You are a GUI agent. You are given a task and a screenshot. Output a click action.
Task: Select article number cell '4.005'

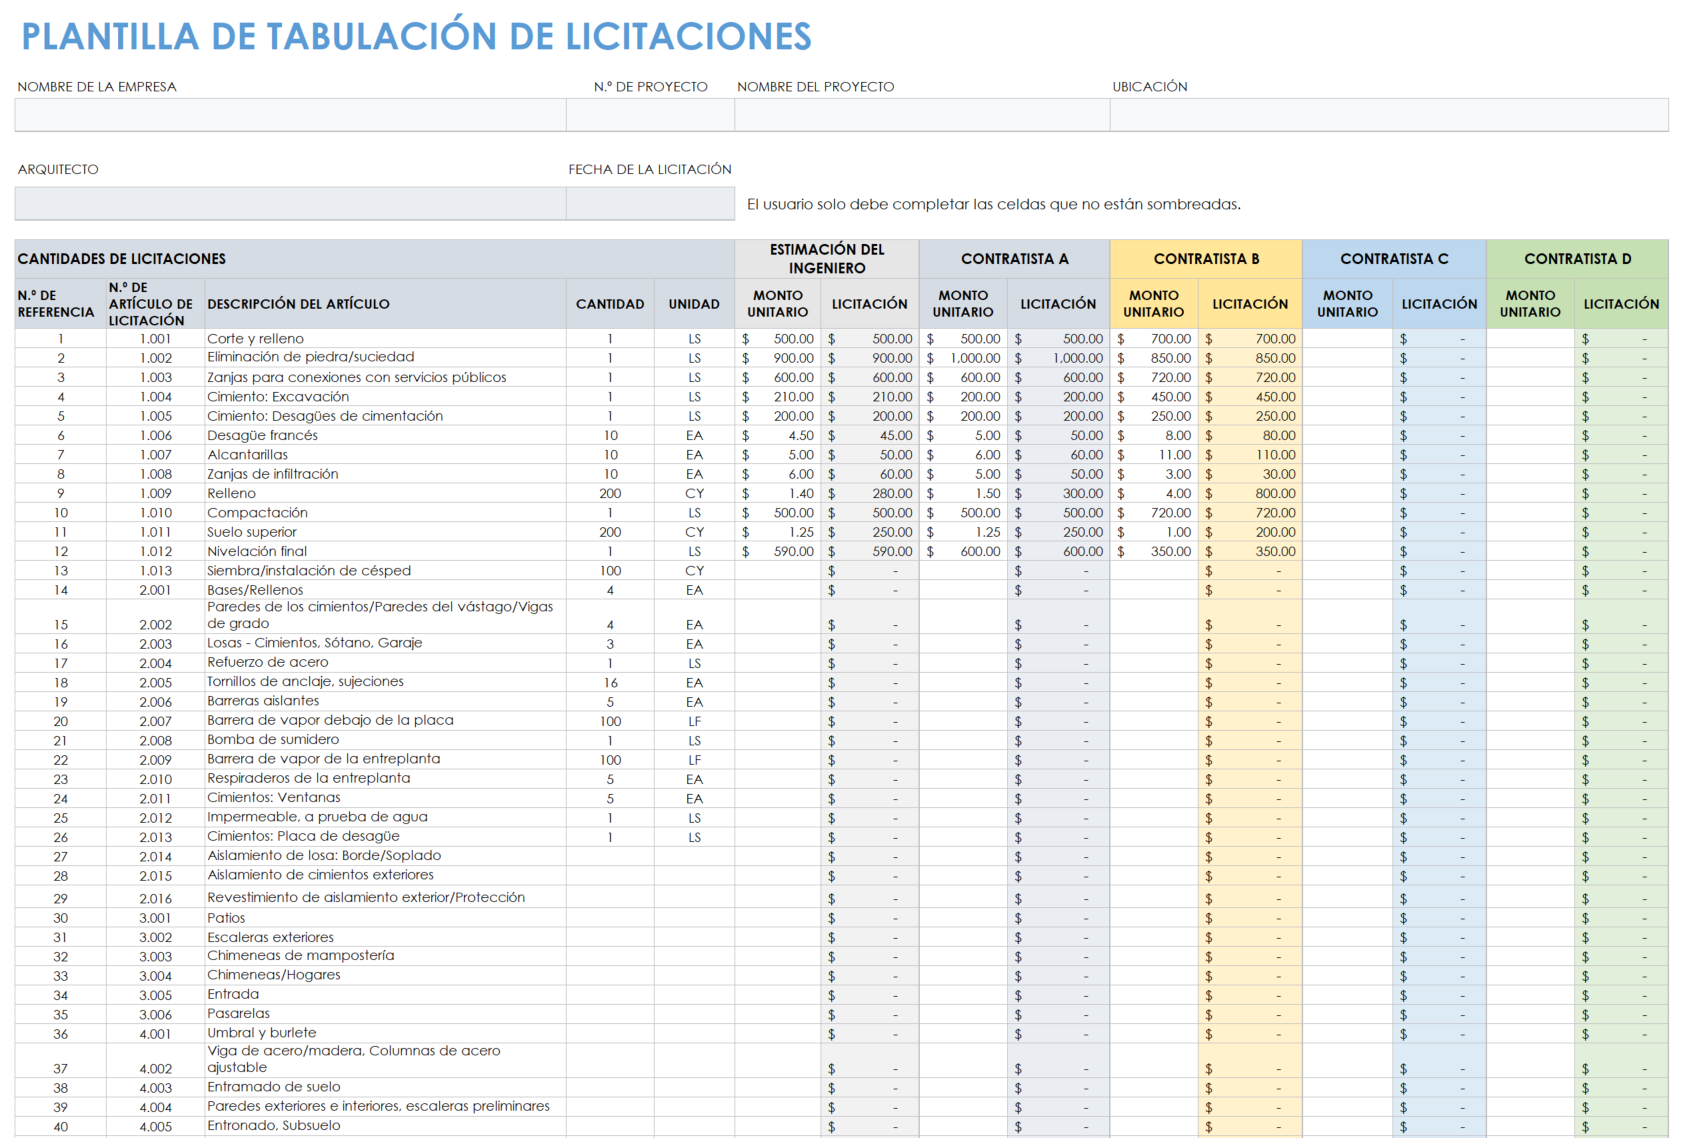(x=155, y=1127)
